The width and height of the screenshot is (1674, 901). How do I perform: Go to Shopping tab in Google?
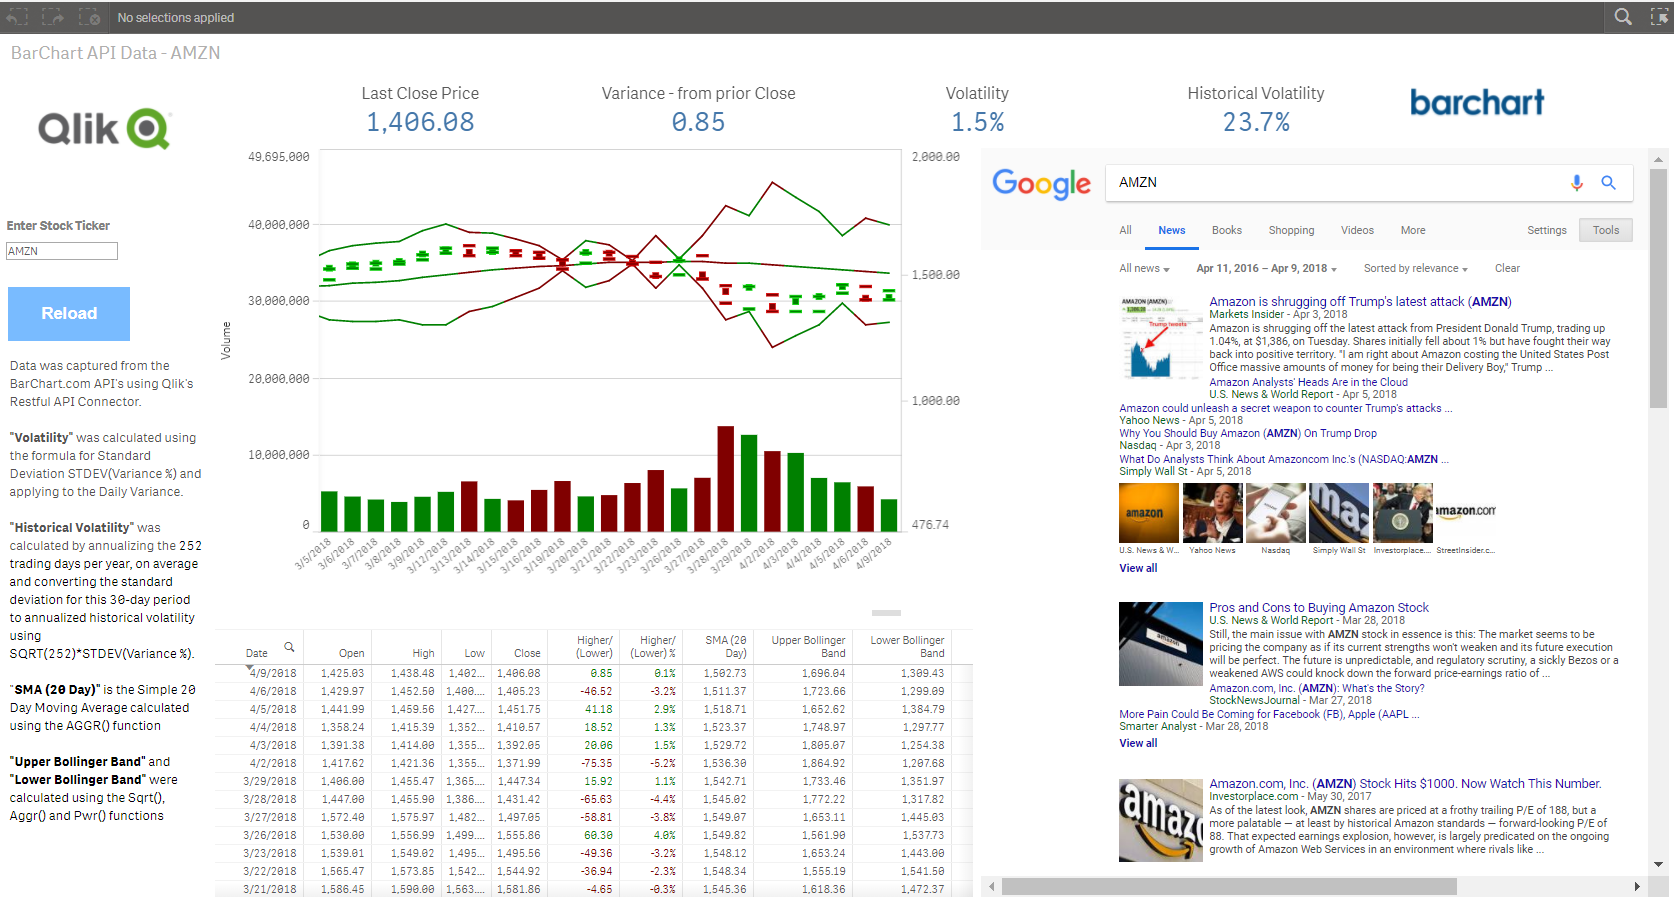(1292, 230)
